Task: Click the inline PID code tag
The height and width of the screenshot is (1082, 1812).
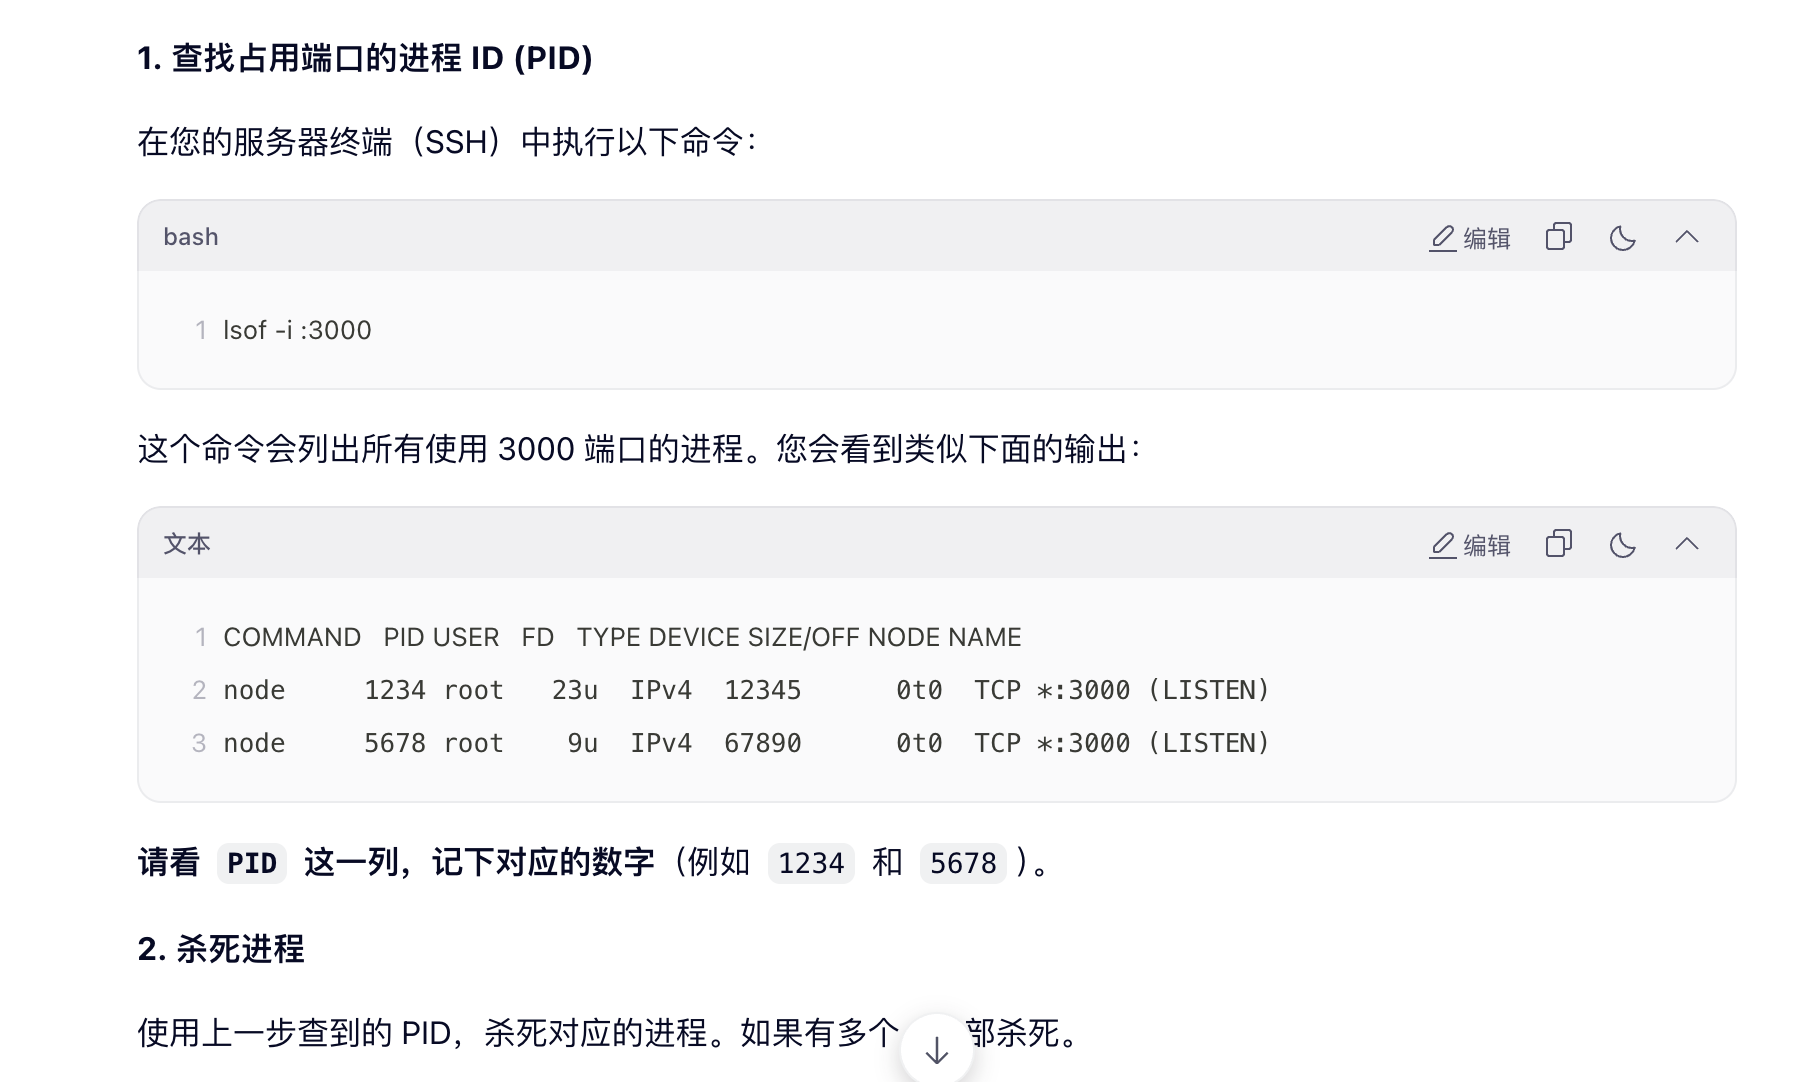Action: pyautogui.click(x=252, y=863)
